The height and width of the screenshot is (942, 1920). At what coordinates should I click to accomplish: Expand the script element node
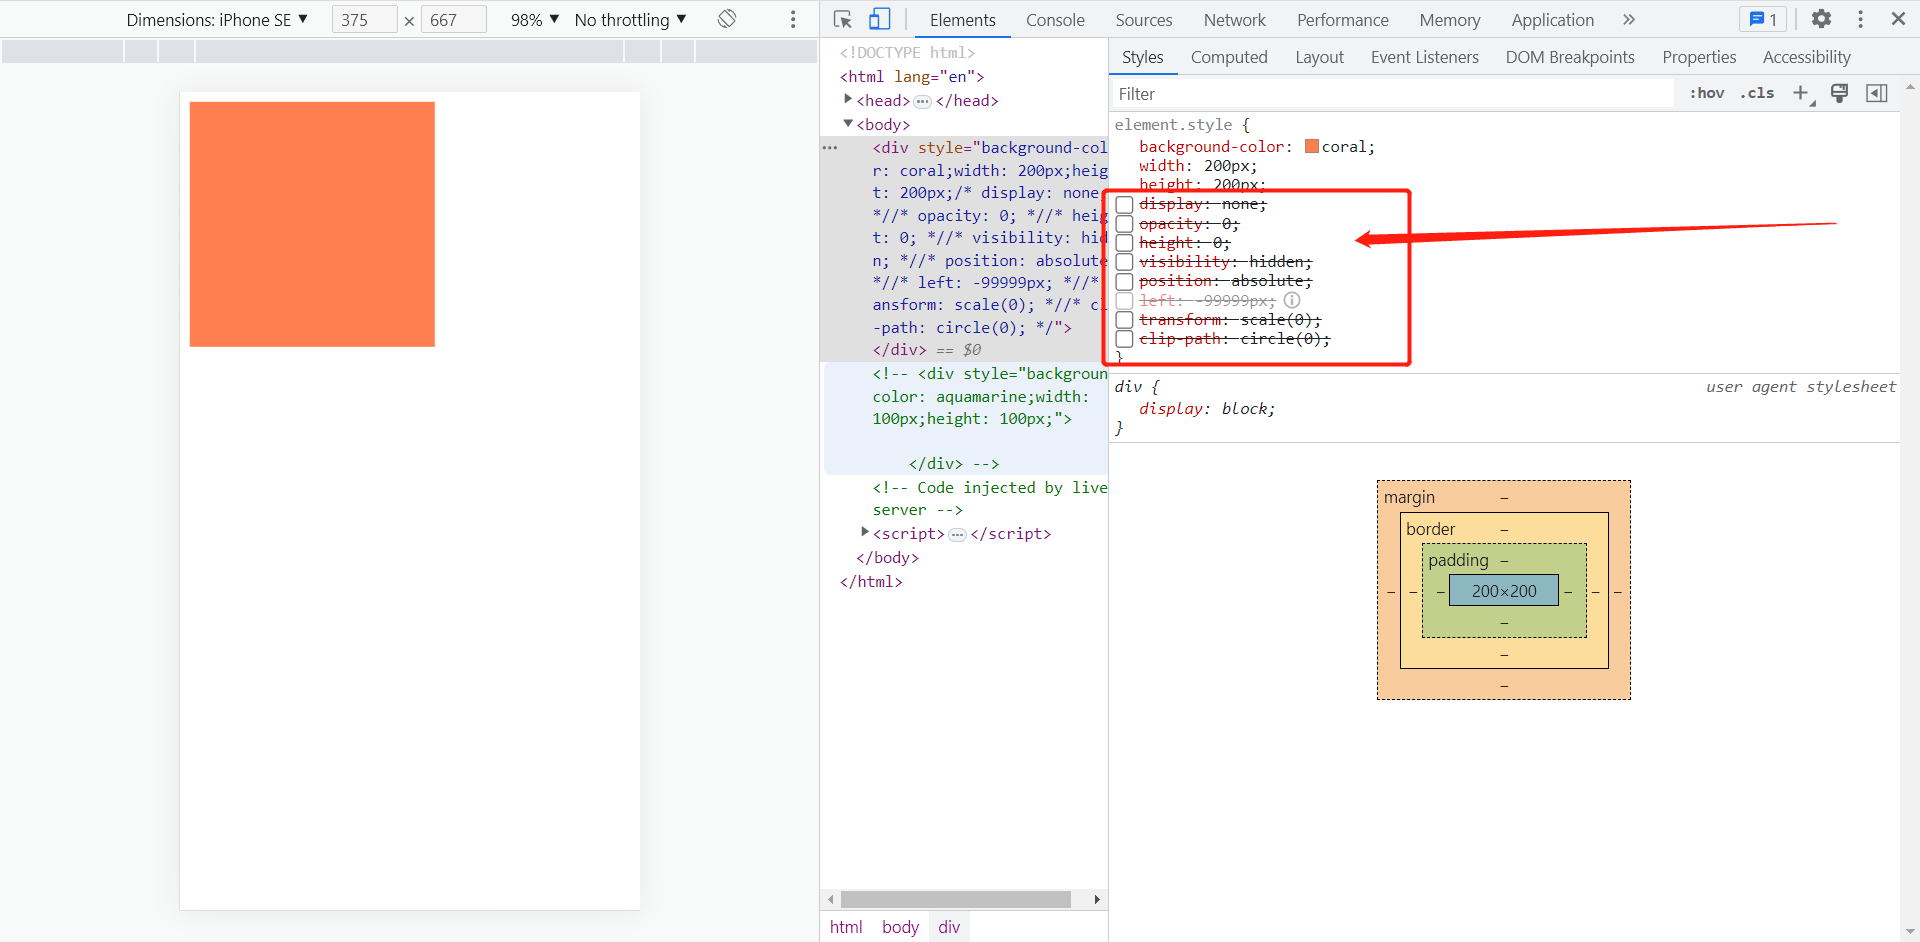pos(865,532)
